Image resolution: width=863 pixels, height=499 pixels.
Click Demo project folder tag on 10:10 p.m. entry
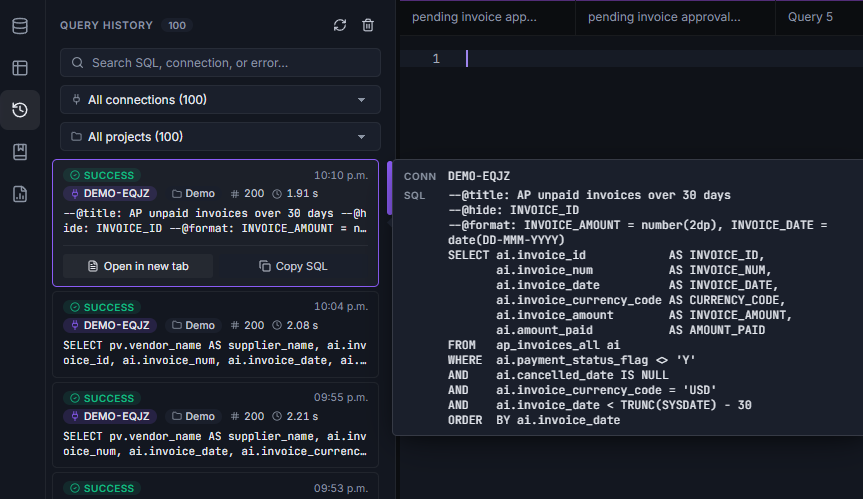point(193,194)
